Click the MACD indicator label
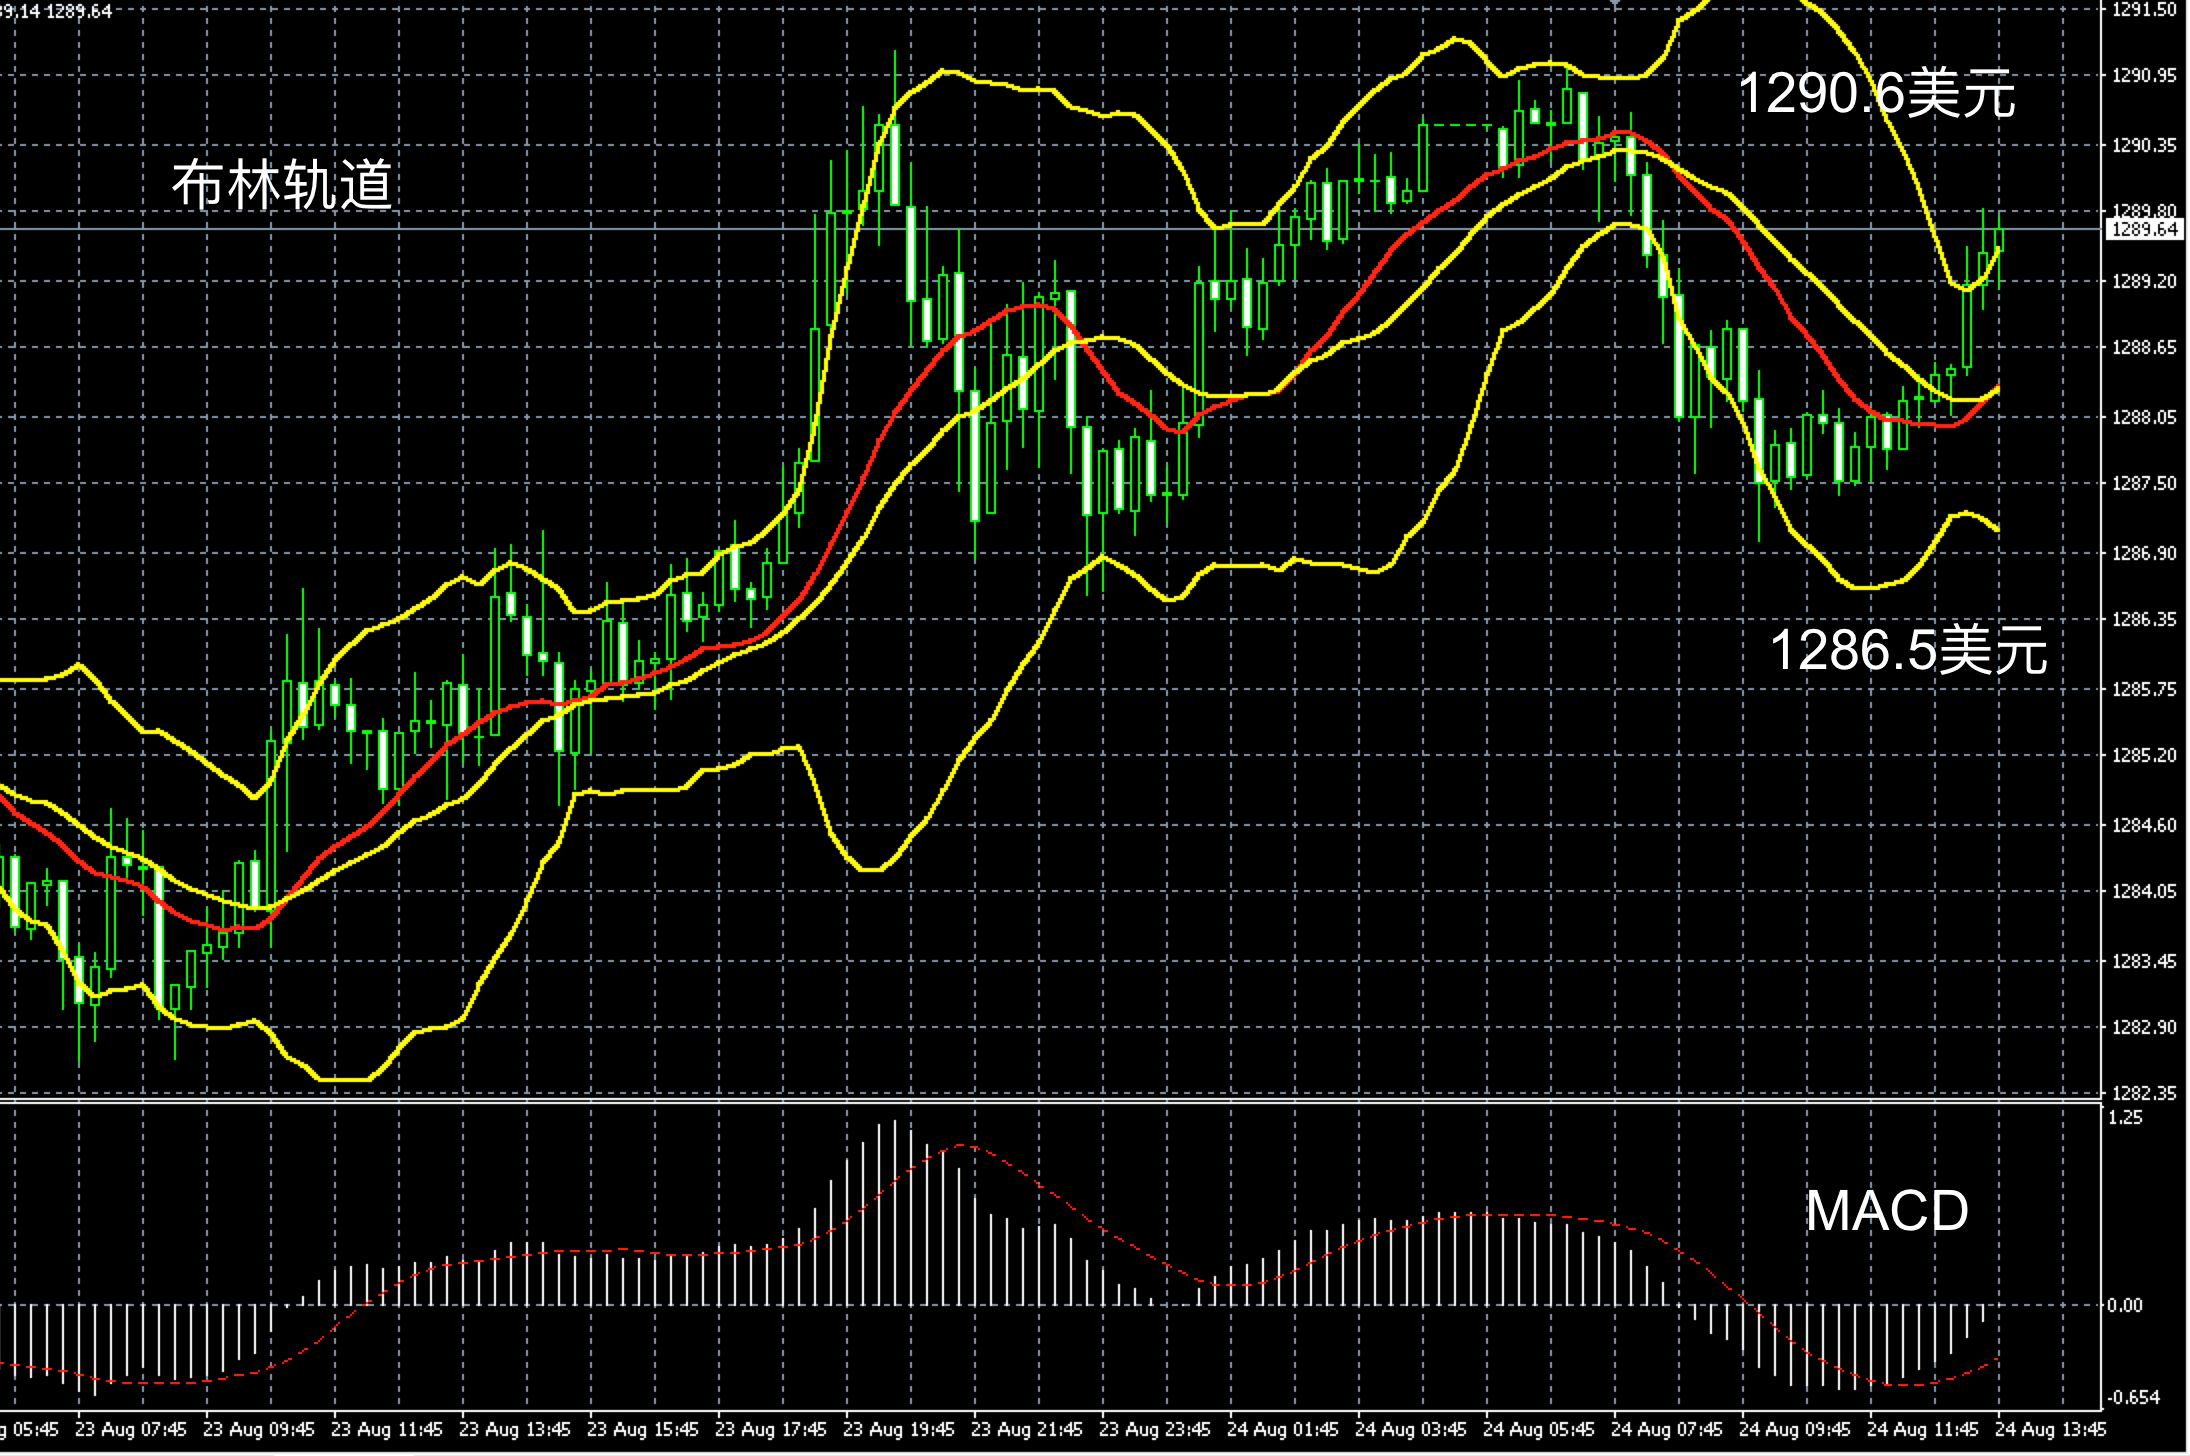The width and height of the screenshot is (2190, 1456). (1886, 1211)
